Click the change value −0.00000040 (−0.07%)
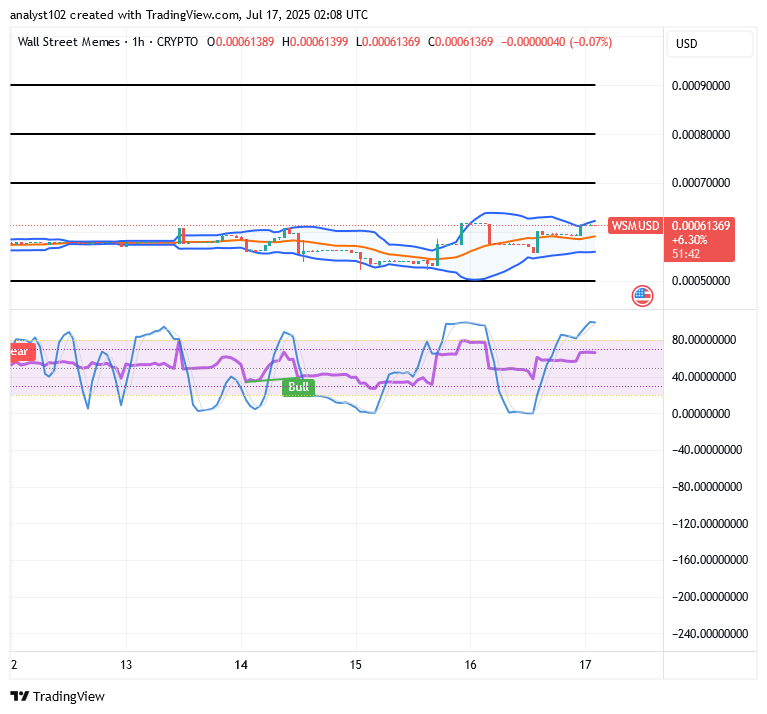This screenshot has width=767, height=714. 556,42
